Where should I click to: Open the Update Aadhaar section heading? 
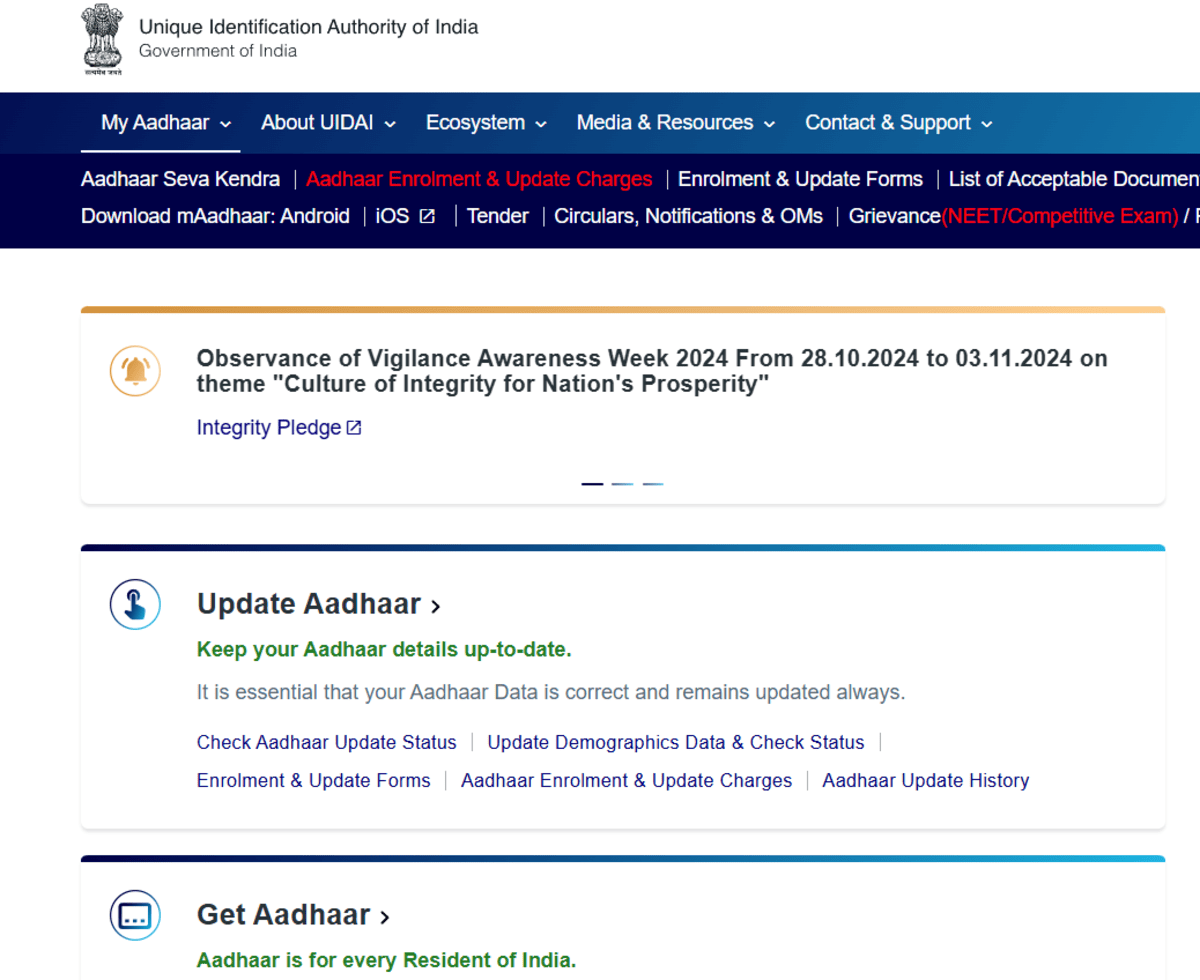319,604
